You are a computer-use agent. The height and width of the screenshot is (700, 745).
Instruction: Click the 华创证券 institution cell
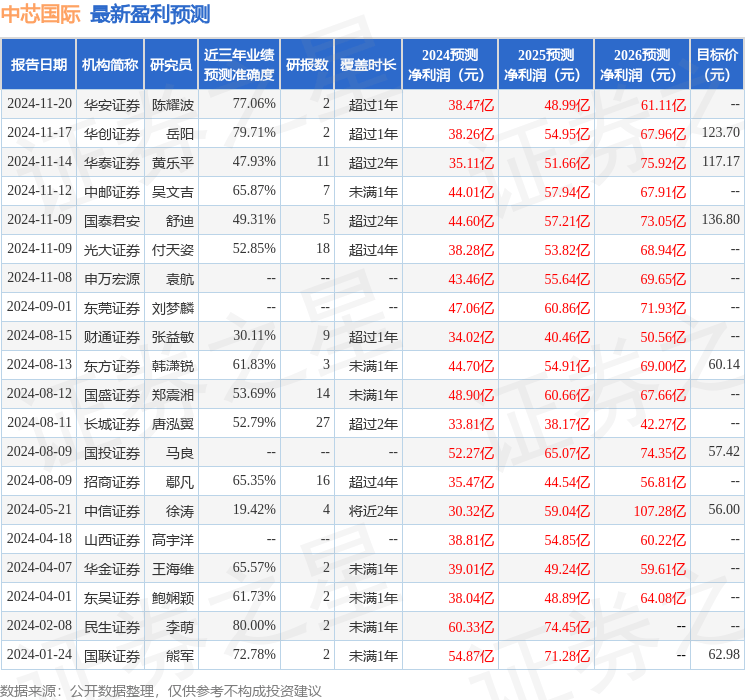coord(112,134)
